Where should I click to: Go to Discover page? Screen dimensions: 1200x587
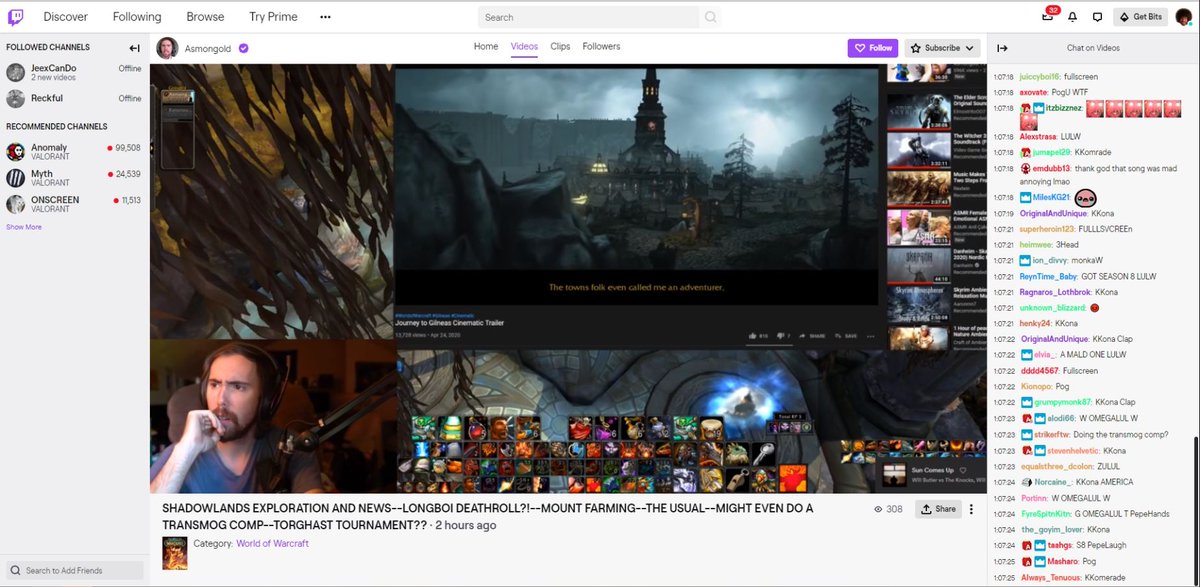tap(66, 17)
